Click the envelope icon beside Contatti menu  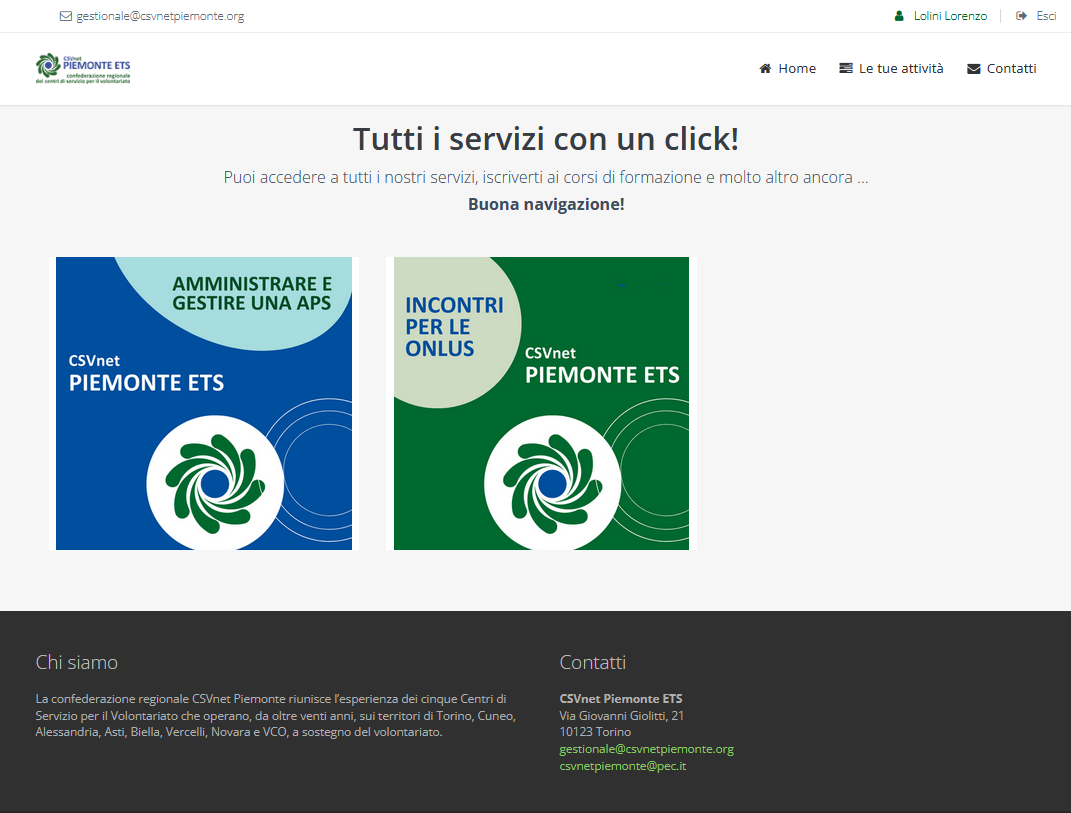[973, 69]
